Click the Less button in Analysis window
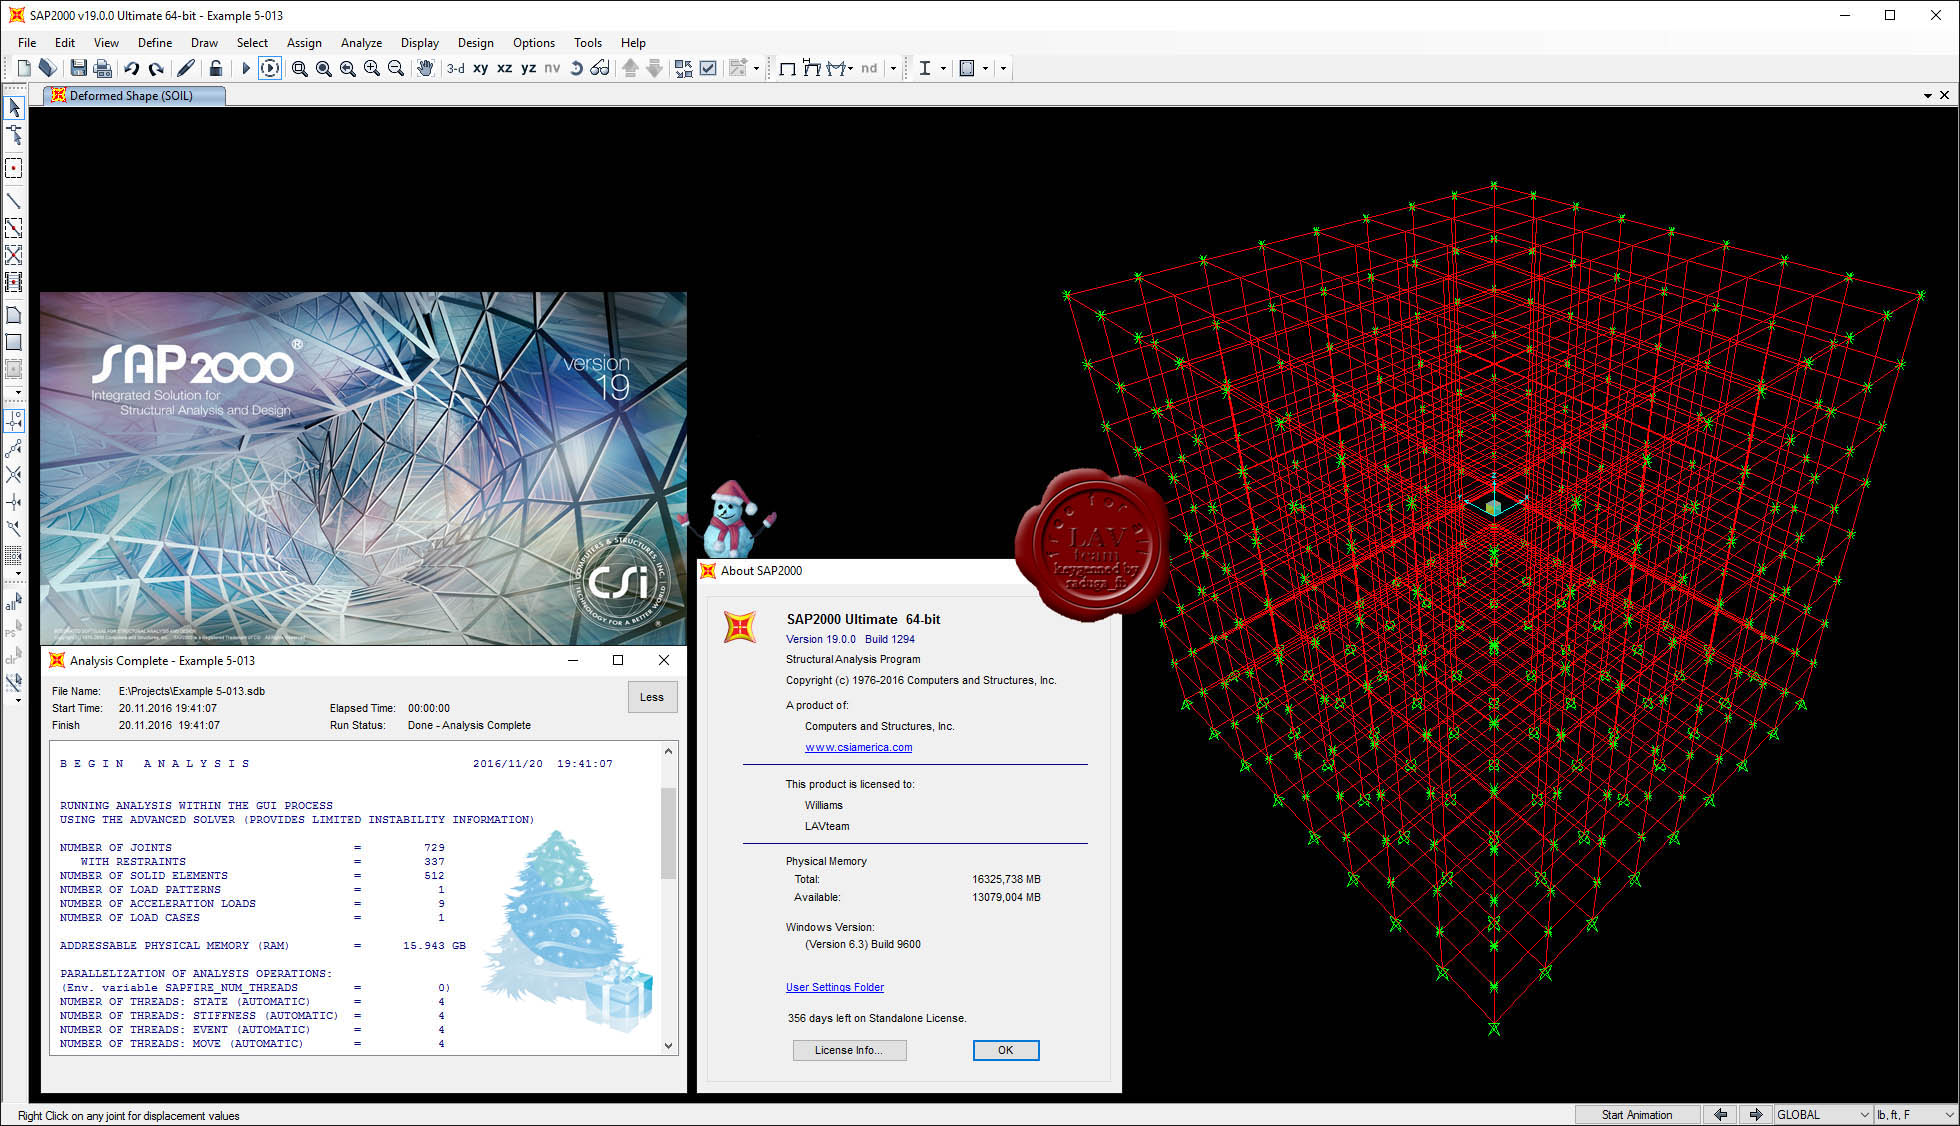1960x1126 pixels. [x=652, y=697]
